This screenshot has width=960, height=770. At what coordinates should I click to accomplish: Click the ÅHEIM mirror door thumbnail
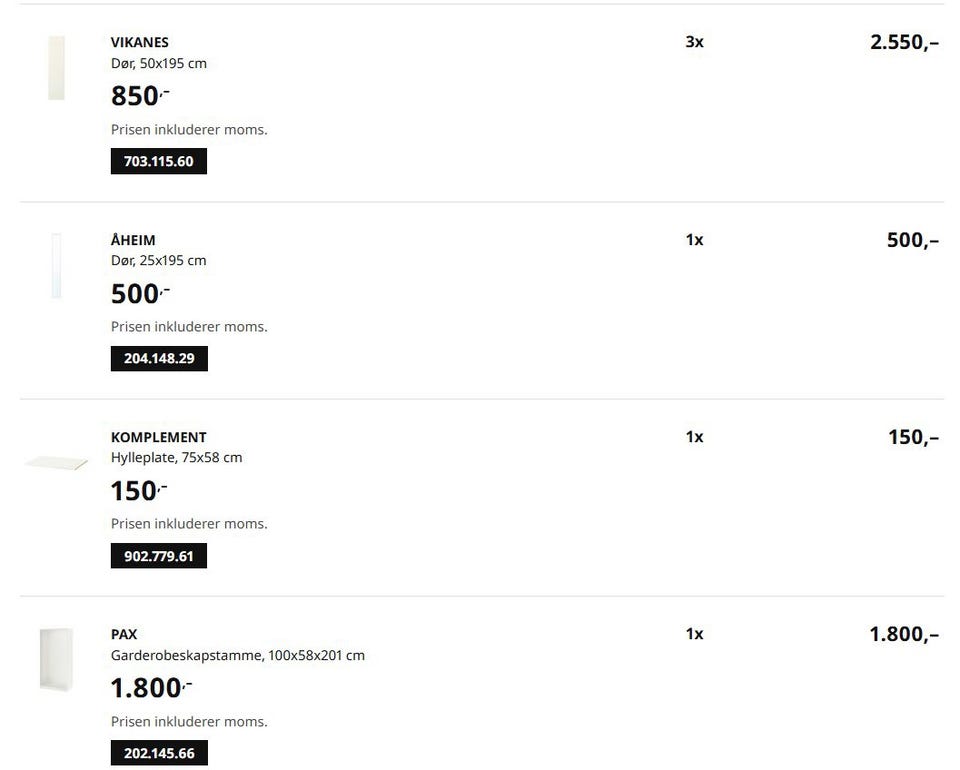[56, 265]
